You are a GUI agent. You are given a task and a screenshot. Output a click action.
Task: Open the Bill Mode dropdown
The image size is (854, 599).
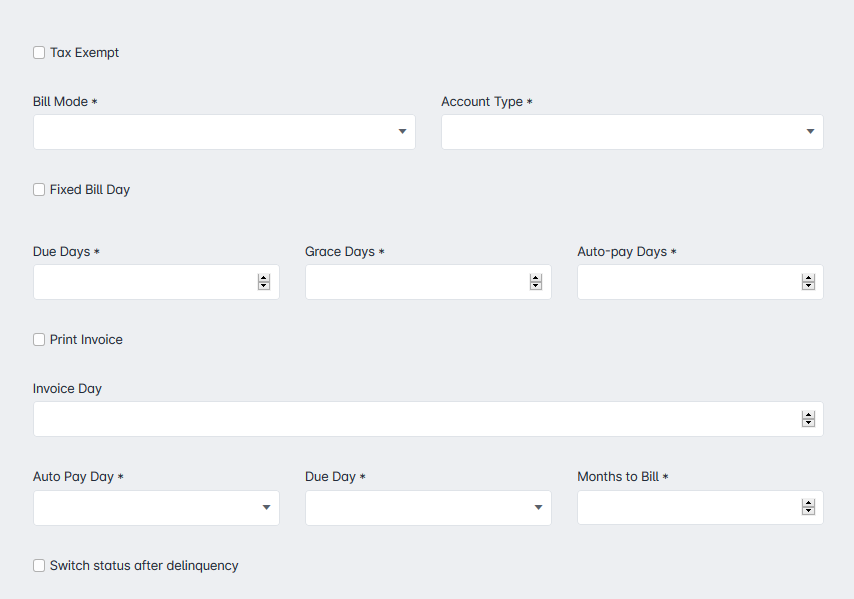click(x=224, y=132)
